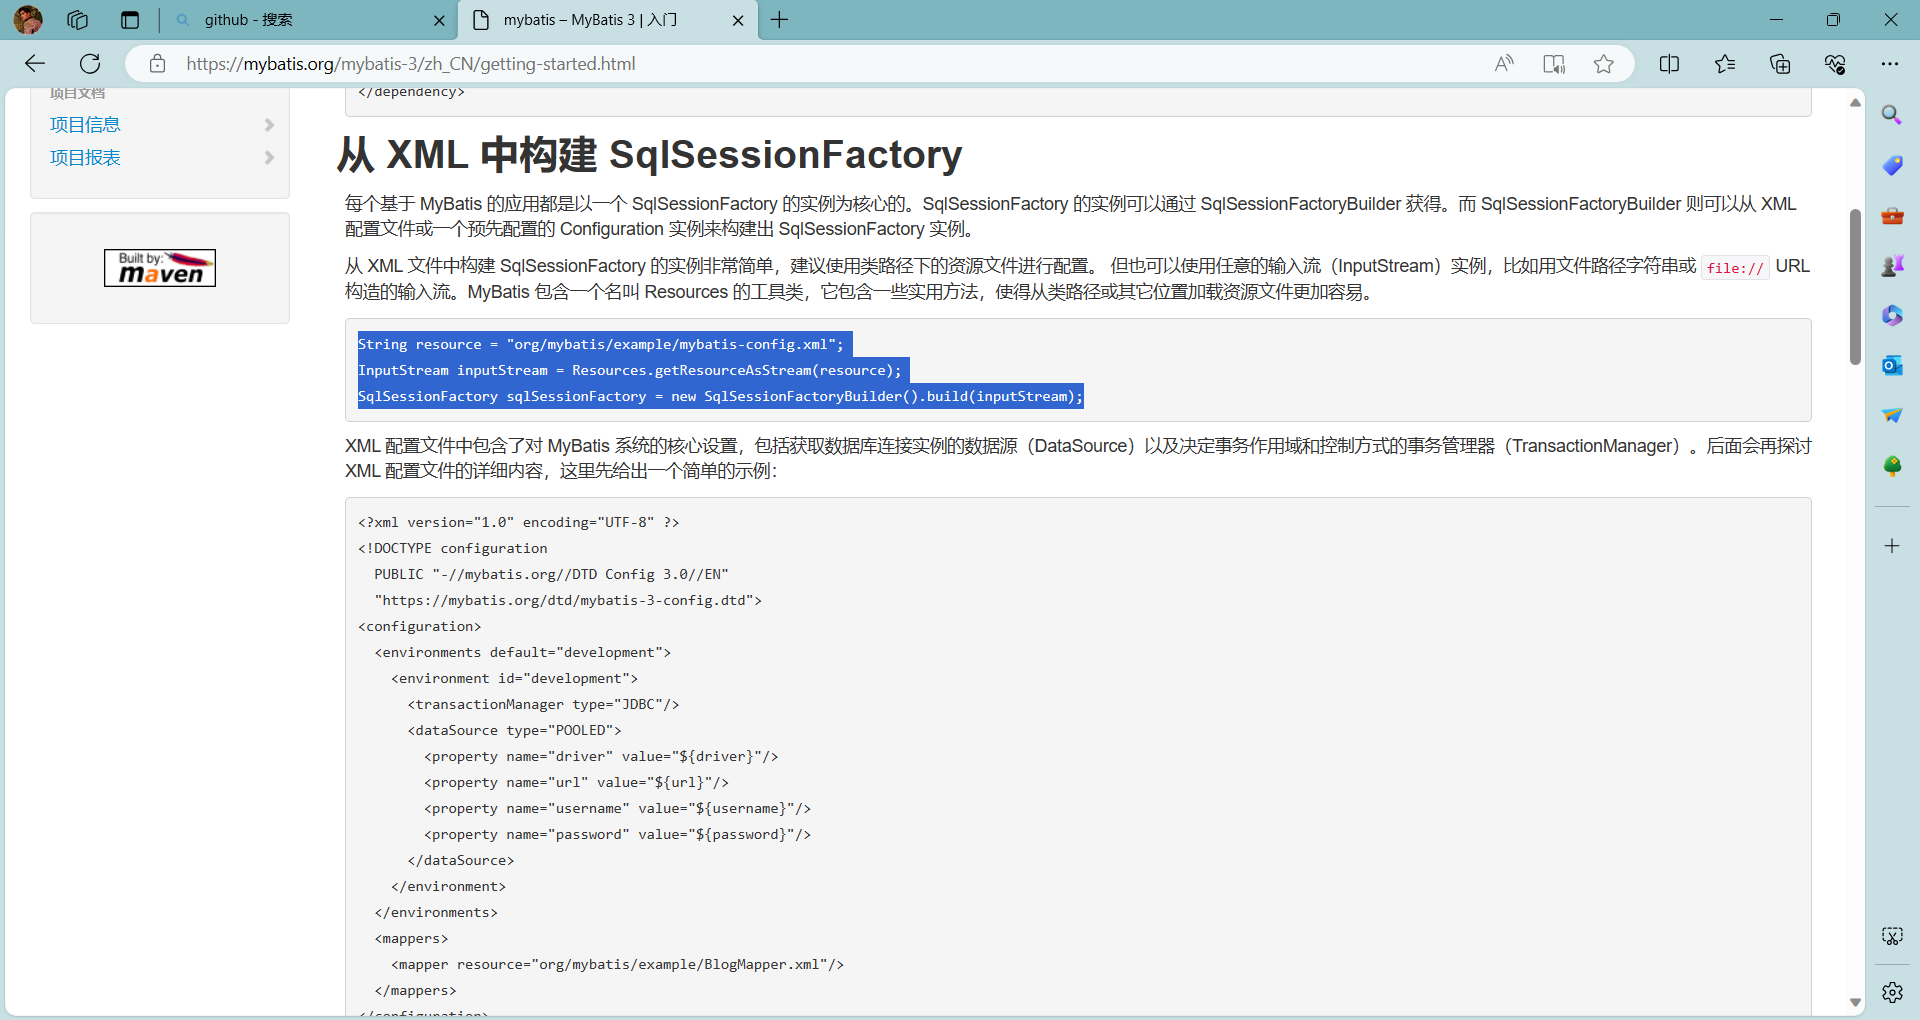Open the 项目信息 link

85,125
